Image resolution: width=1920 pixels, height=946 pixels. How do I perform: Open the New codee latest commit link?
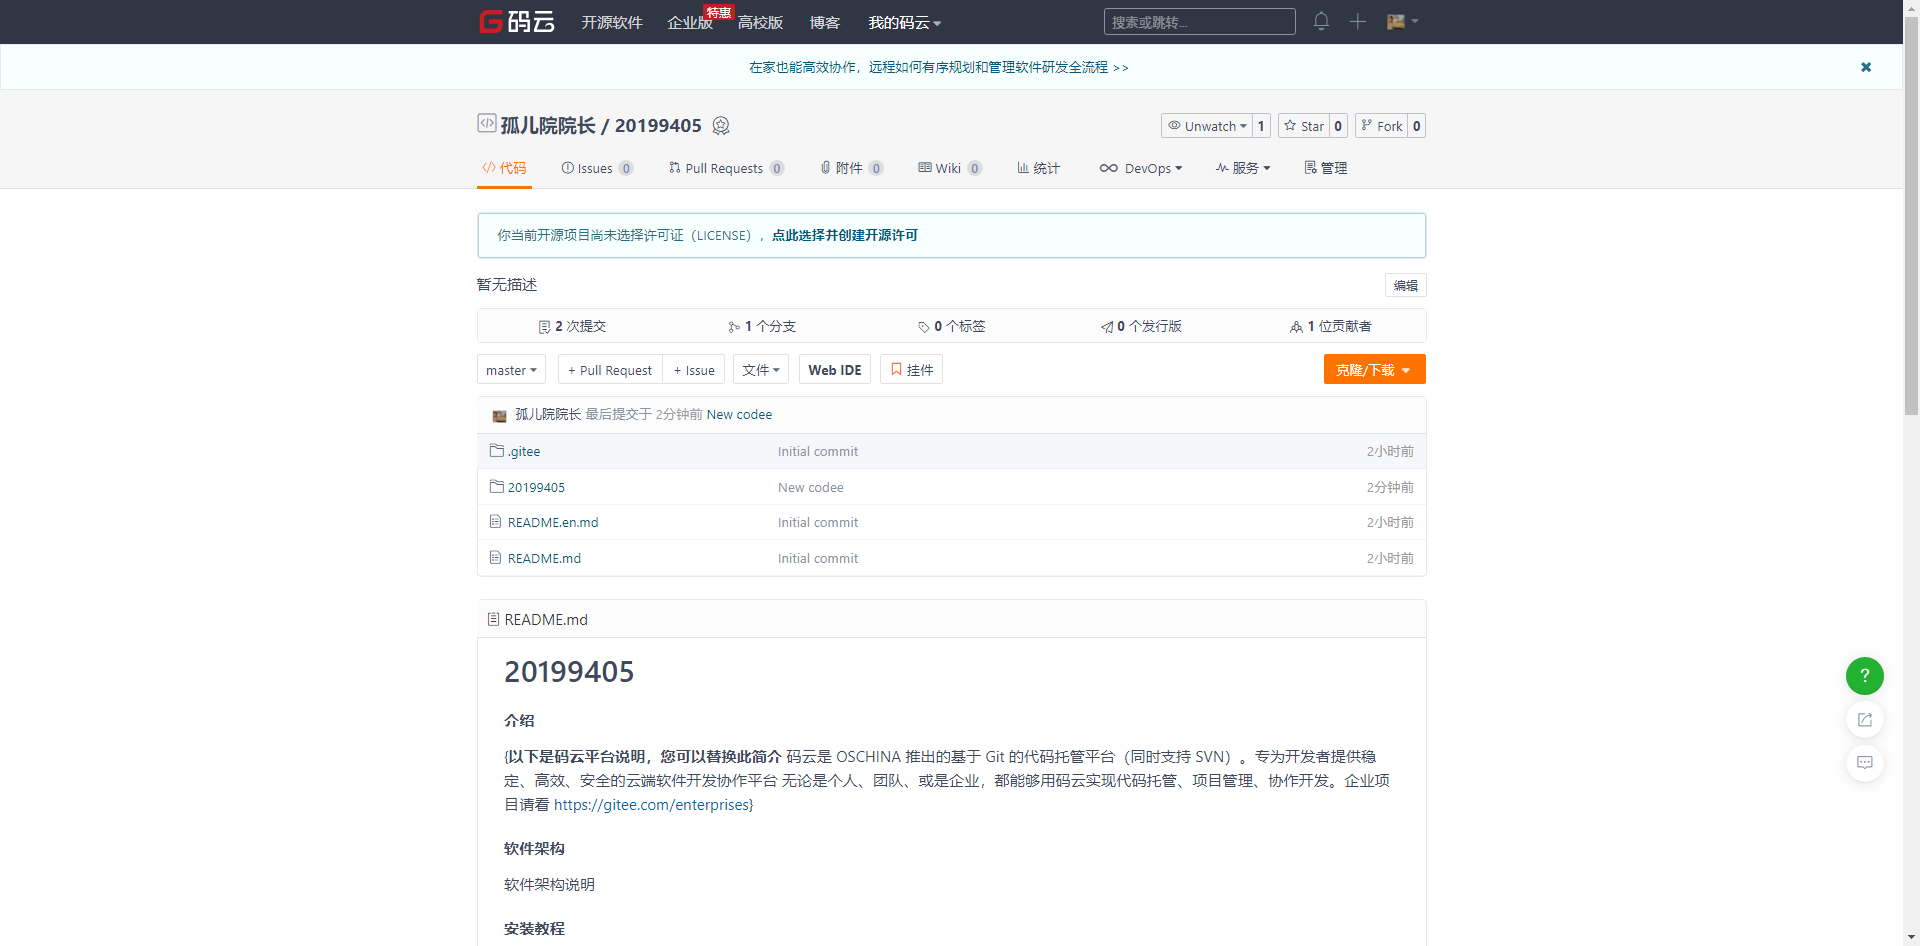pos(739,414)
